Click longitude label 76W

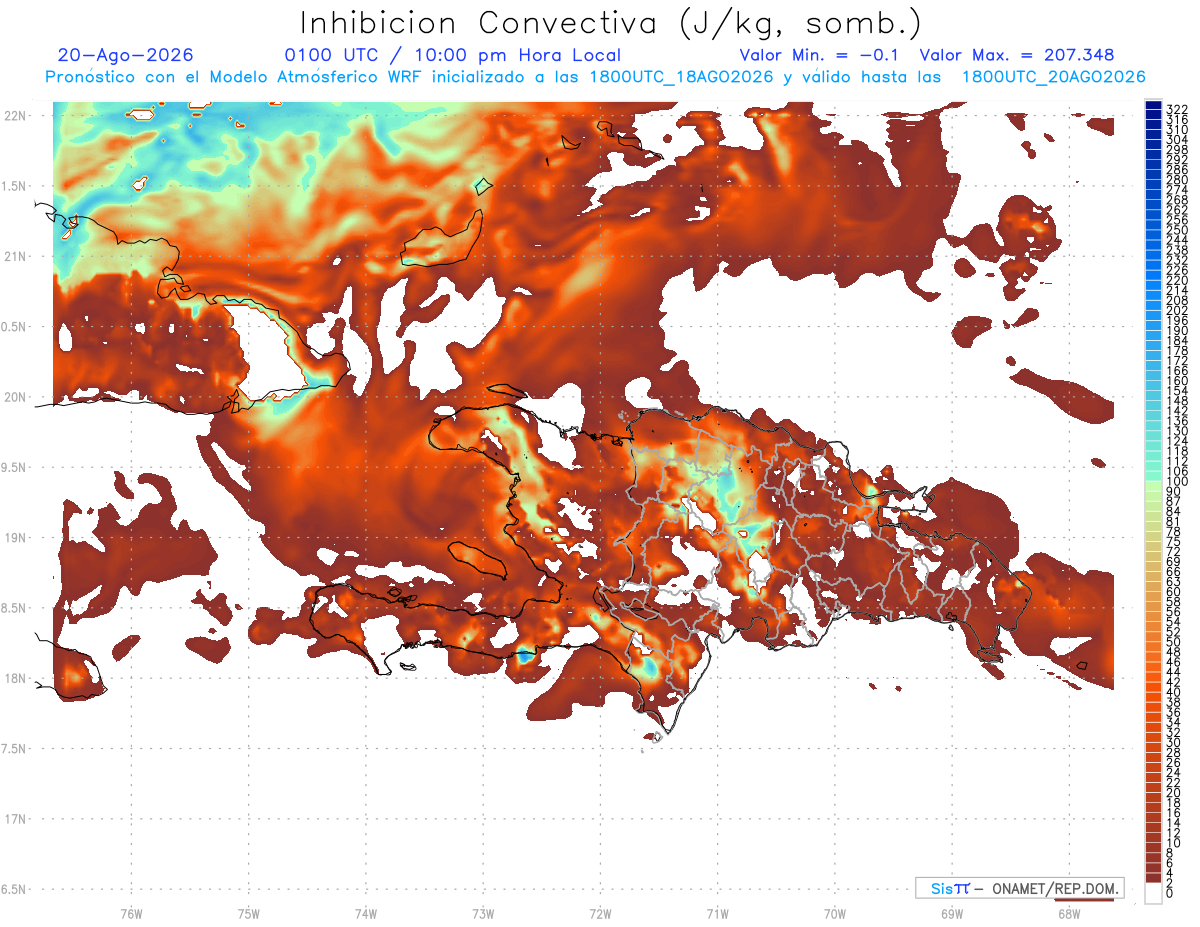pos(131,913)
